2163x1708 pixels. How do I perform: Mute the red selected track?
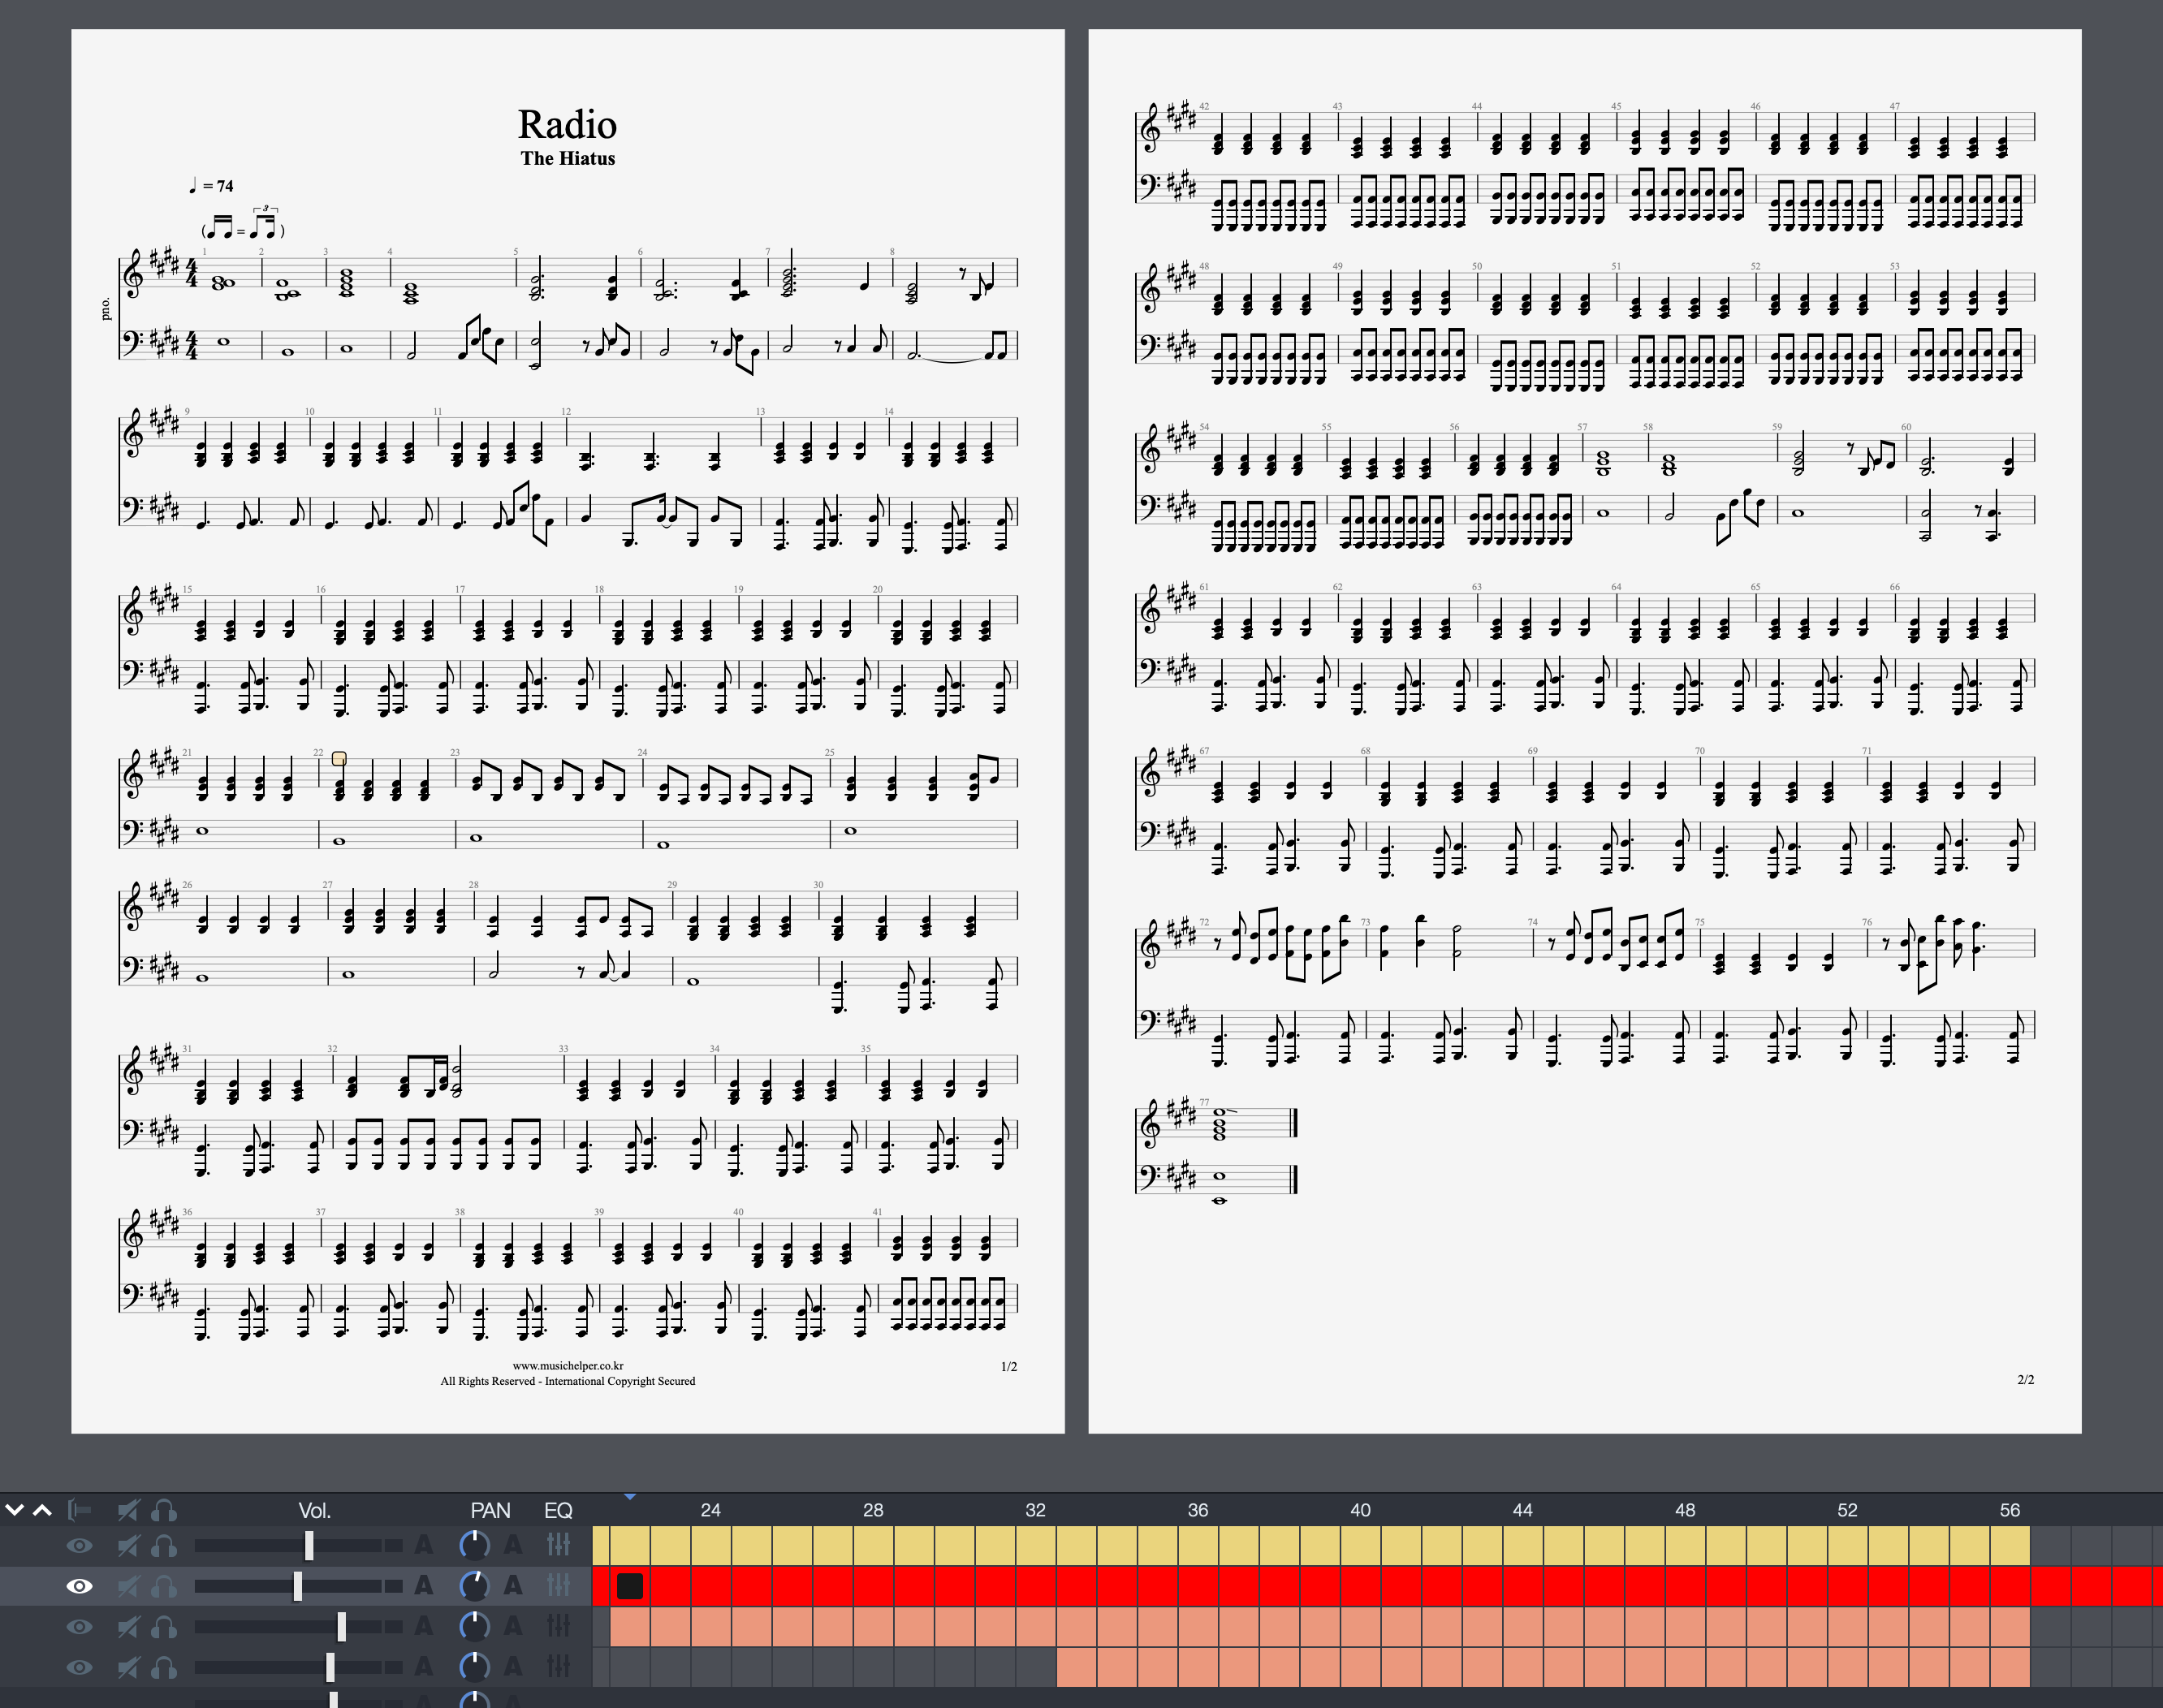[128, 1586]
